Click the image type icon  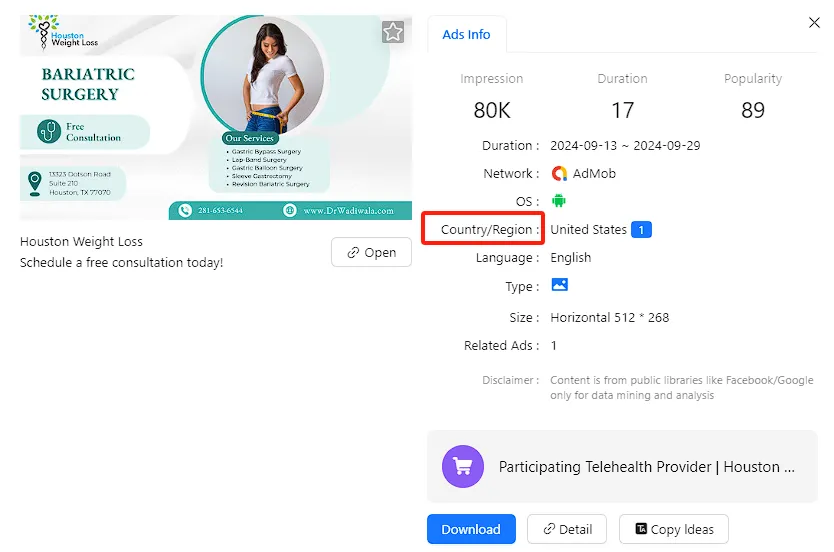click(x=559, y=286)
